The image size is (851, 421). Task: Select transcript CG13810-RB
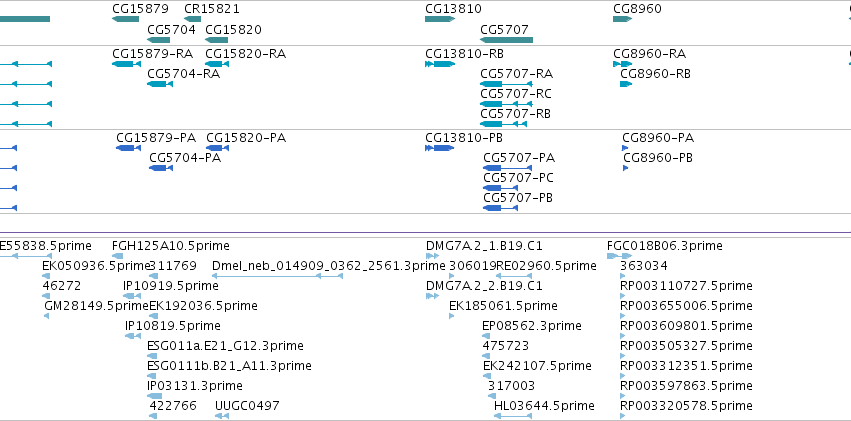pyautogui.click(x=440, y=64)
